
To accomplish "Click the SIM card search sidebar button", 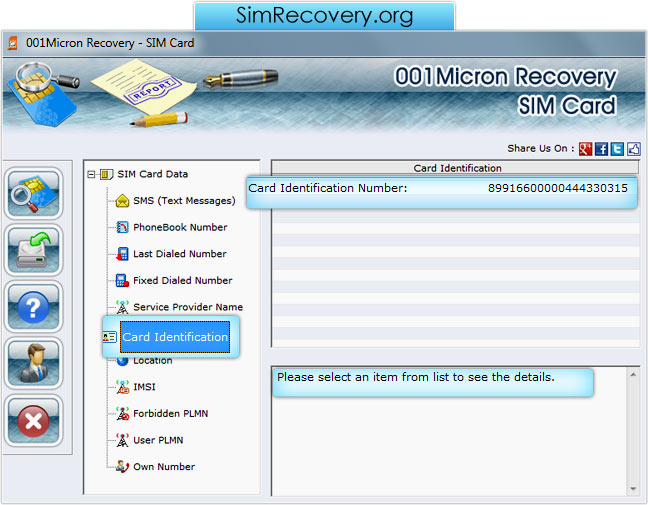I will click(33, 193).
